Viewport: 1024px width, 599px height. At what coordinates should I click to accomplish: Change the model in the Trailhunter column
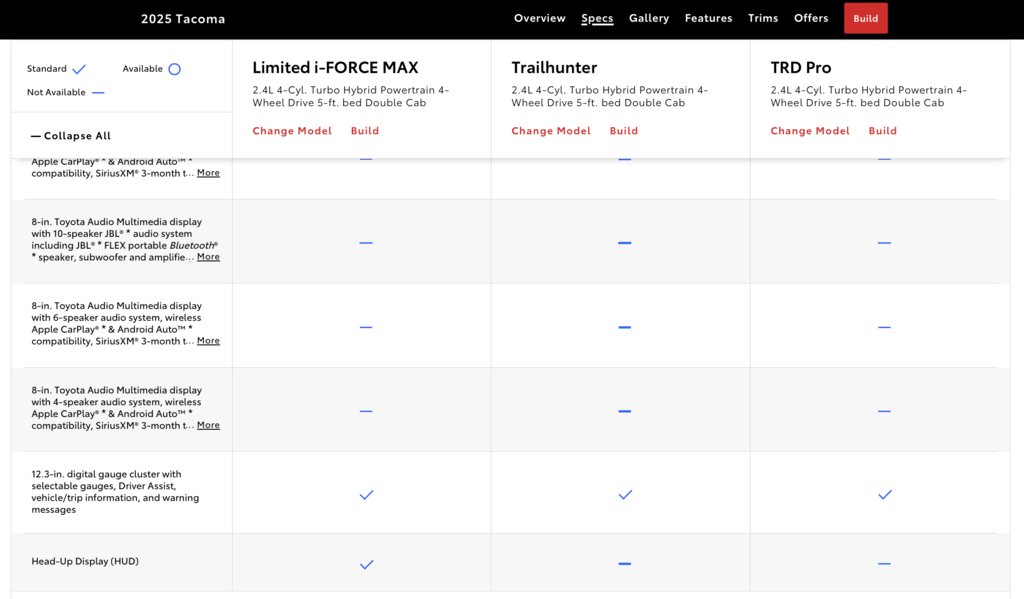tap(551, 131)
